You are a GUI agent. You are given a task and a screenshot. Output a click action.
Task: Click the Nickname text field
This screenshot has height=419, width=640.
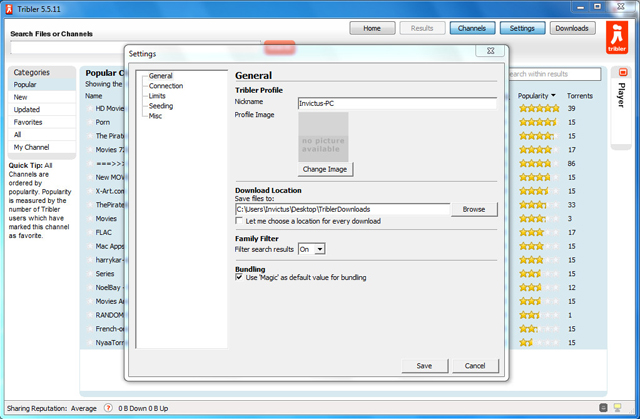coord(396,103)
